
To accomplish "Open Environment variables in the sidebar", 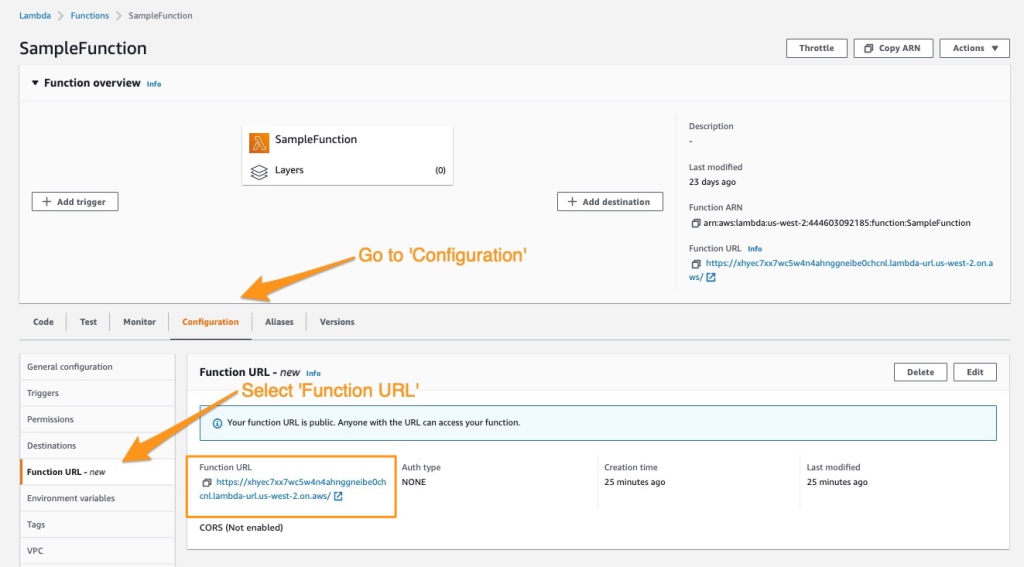I will coord(71,498).
